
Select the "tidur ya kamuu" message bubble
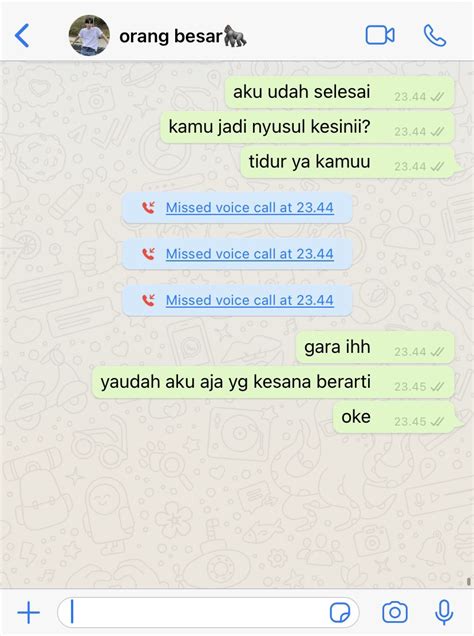point(347,162)
